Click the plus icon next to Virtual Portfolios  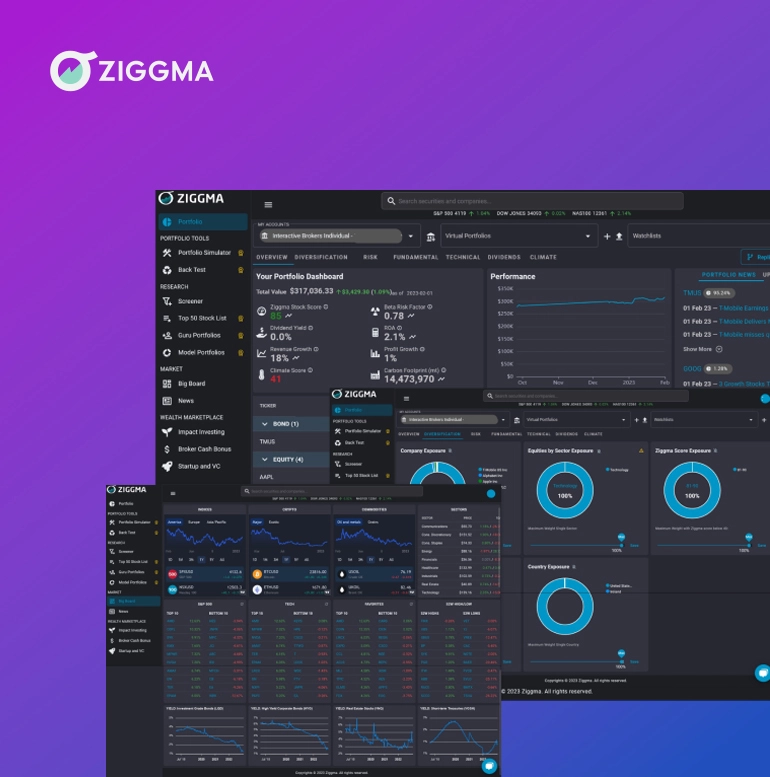606,237
